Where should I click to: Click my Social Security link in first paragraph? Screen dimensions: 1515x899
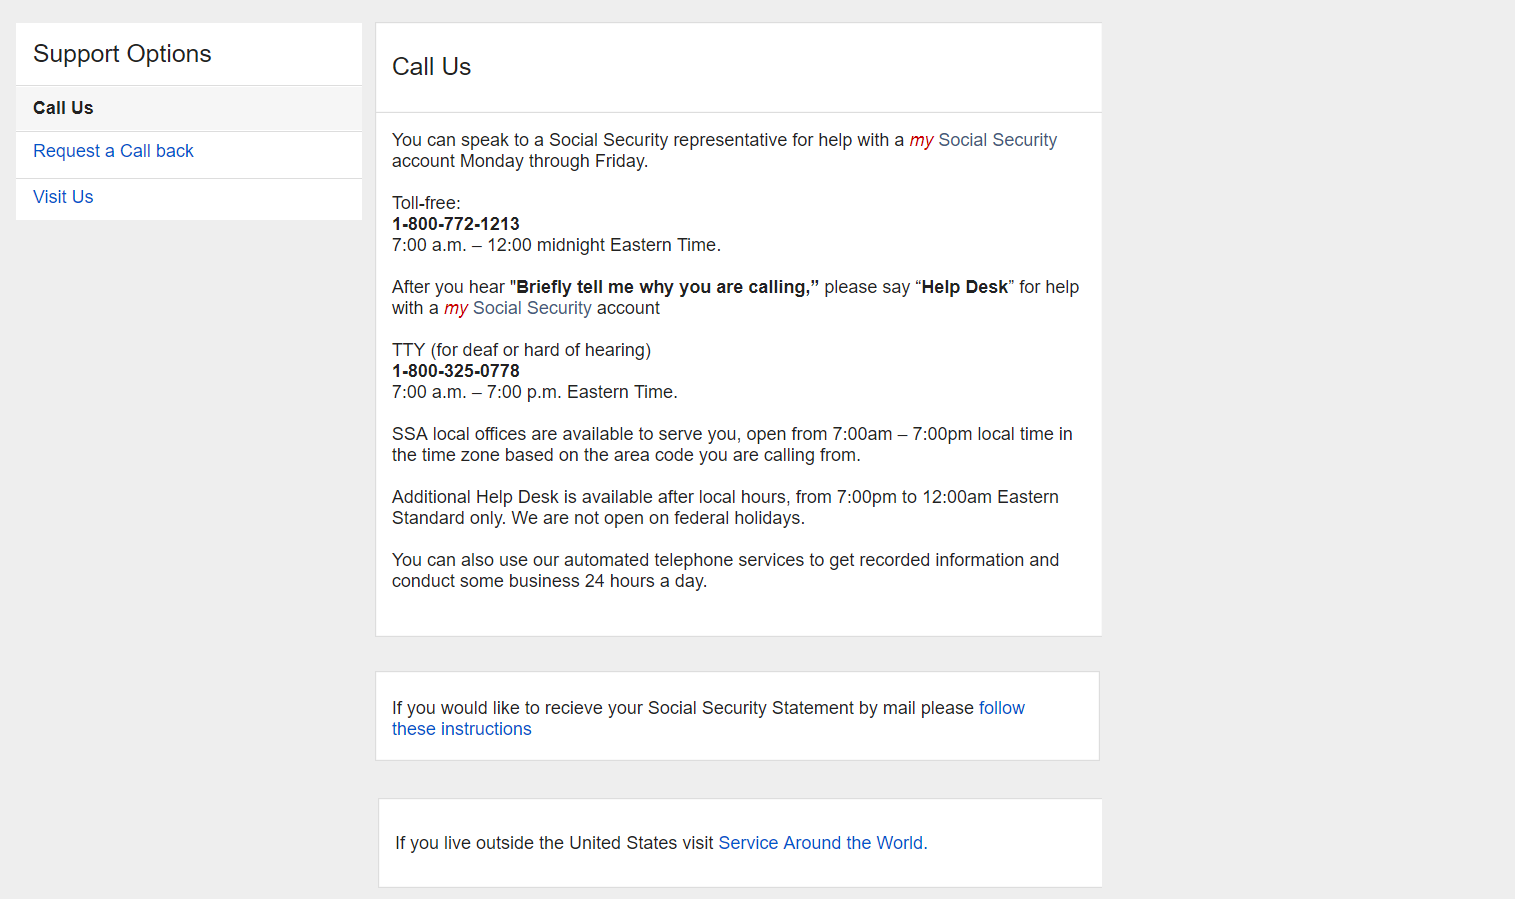click(x=983, y=140)
